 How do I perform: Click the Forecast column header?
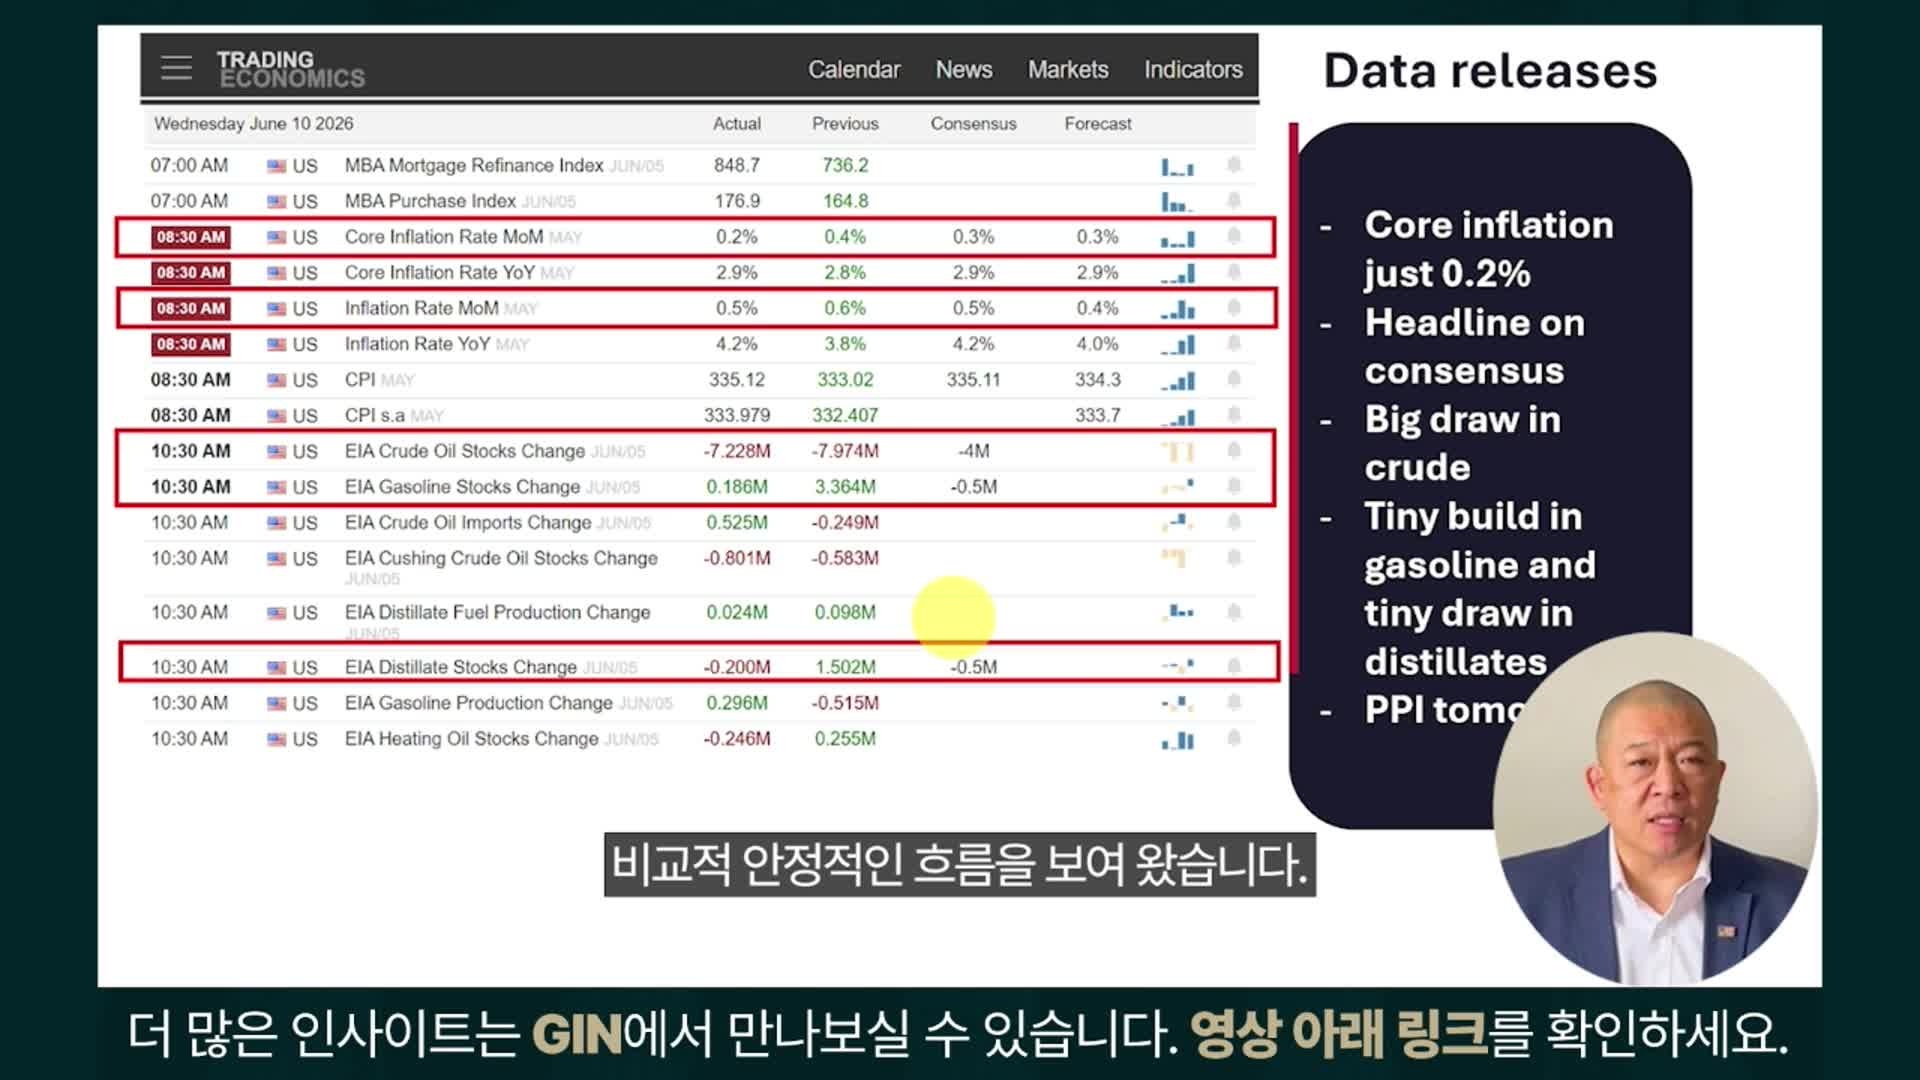(1098, 124)
